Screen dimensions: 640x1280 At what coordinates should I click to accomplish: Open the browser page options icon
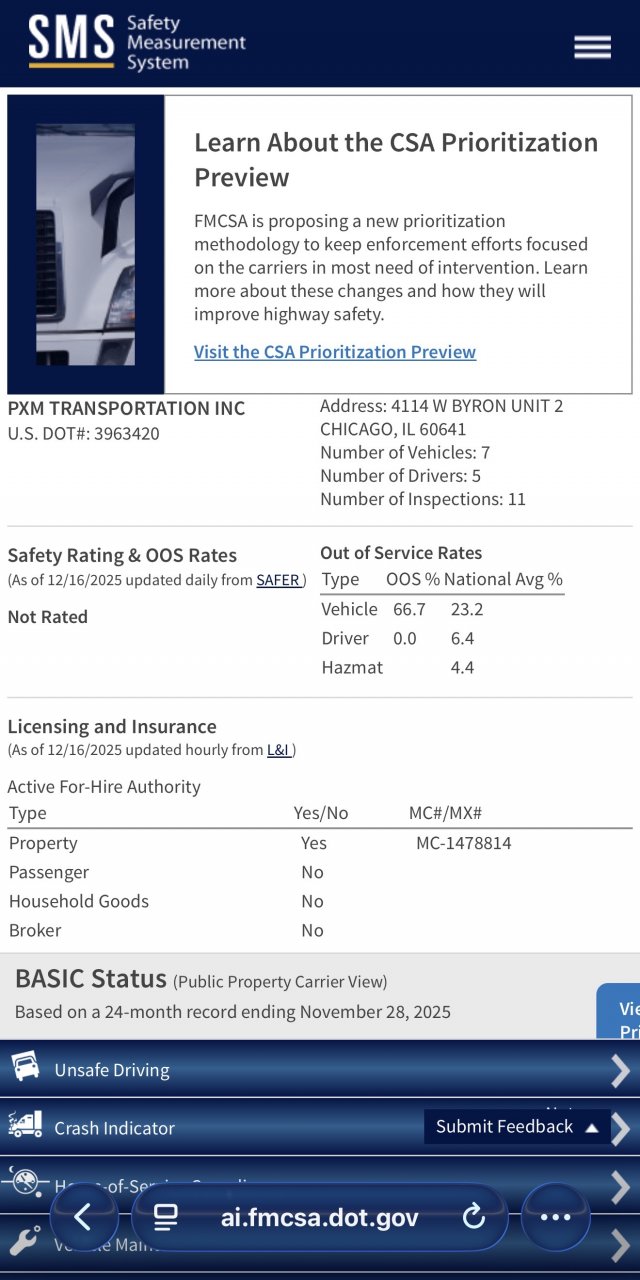coord(166,1217)
